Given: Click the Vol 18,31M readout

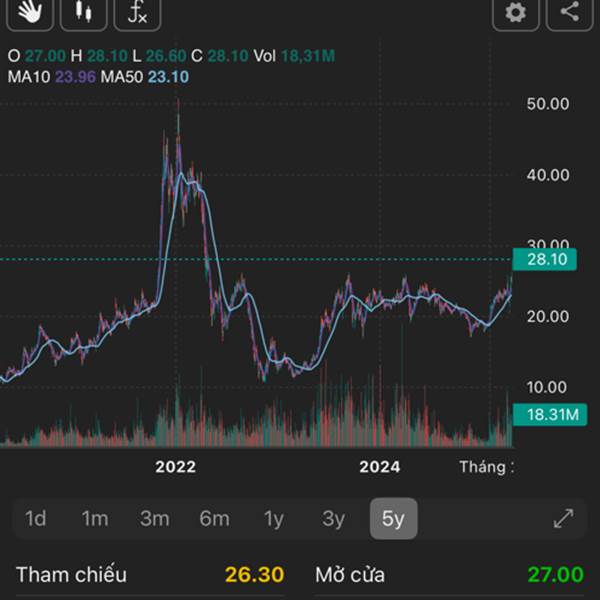Looking at the screenshot, I should click(294, 56).
